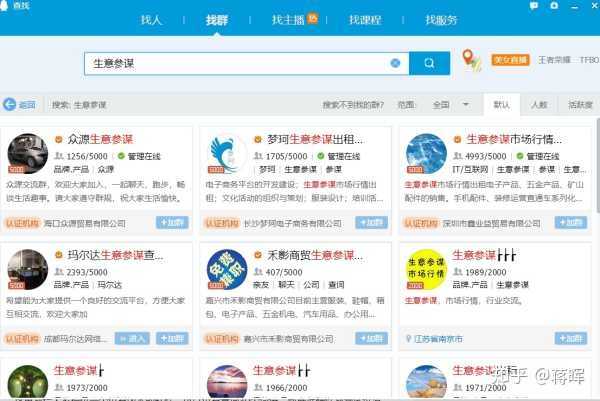
Task: Open 众源生意参谋 group title
Action: pyautogui.click(x=100, y=139)
